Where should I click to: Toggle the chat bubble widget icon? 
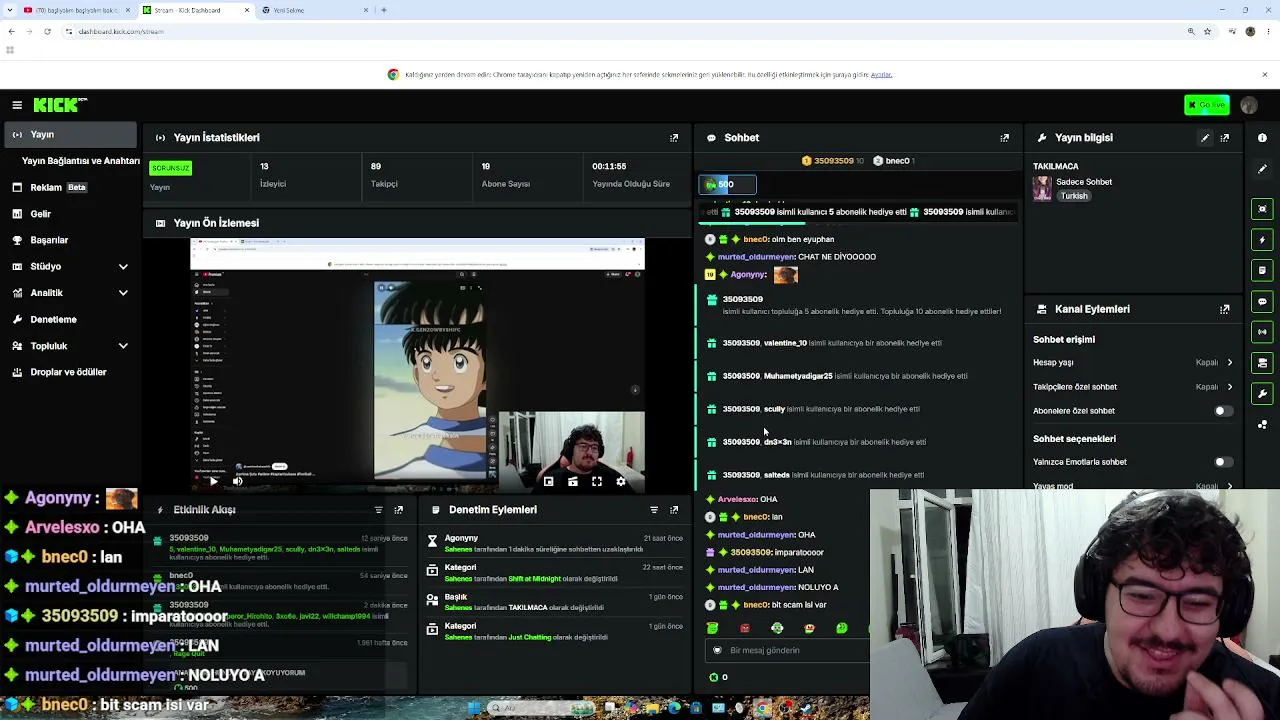1262,301
